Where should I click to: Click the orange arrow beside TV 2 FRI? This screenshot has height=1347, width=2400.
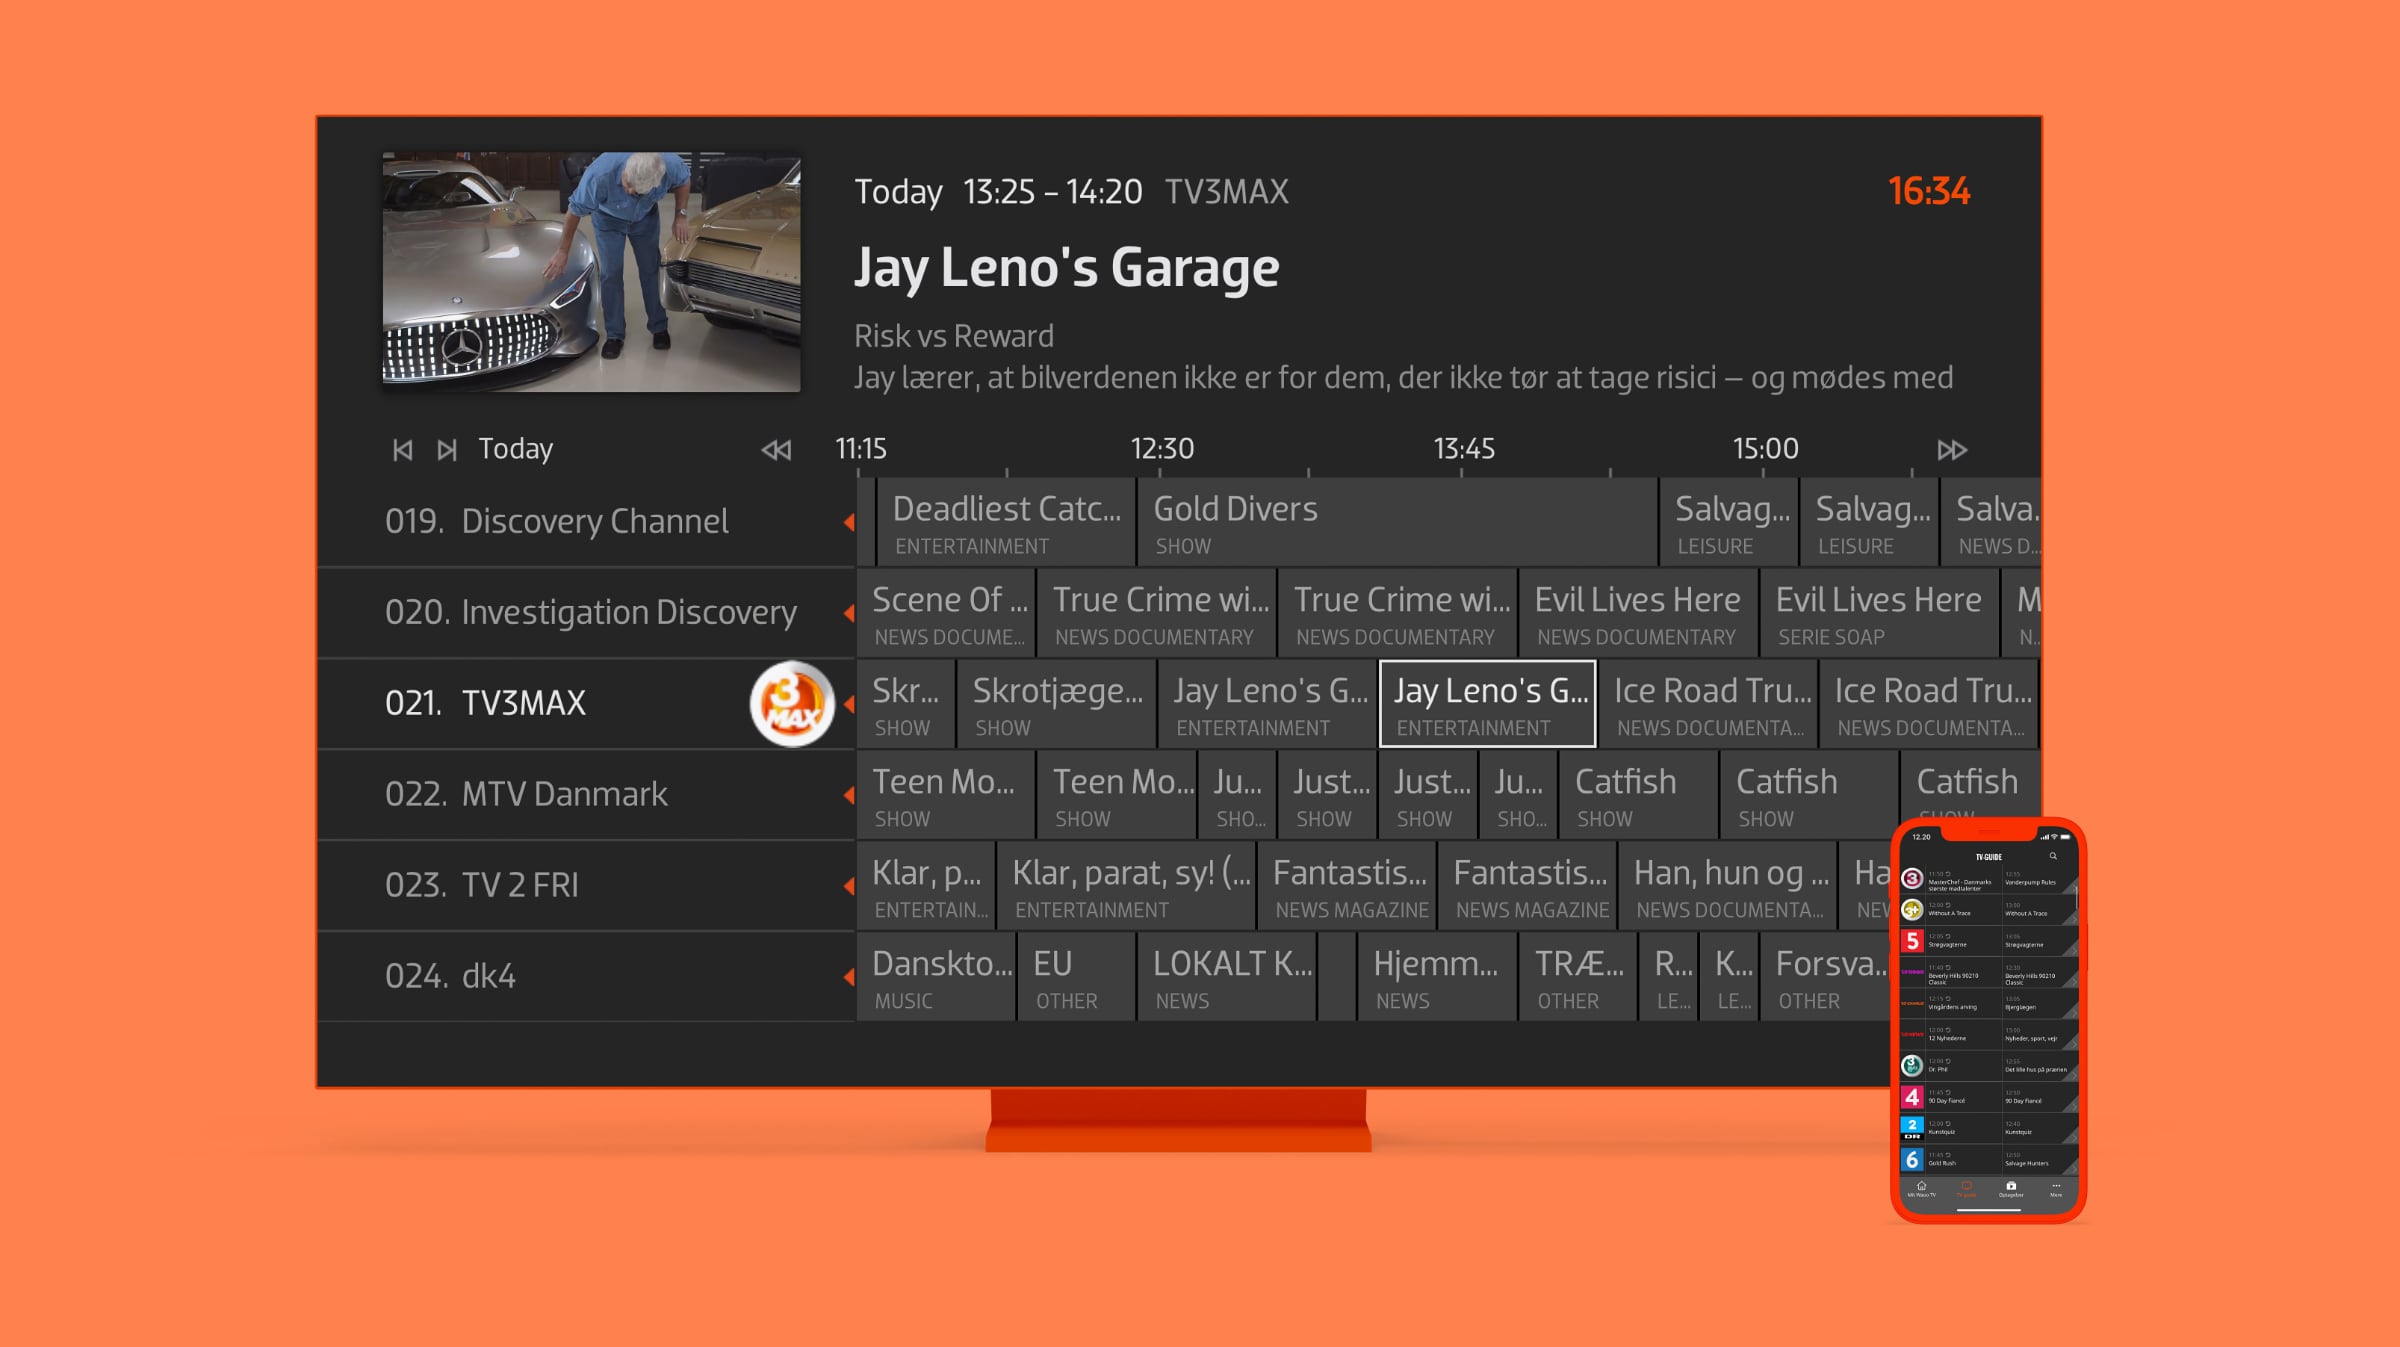[849, 886]
